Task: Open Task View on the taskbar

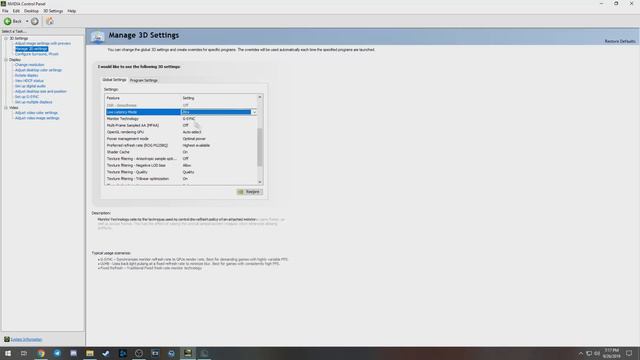Action: pyautogui.click(x=24, y=353)
